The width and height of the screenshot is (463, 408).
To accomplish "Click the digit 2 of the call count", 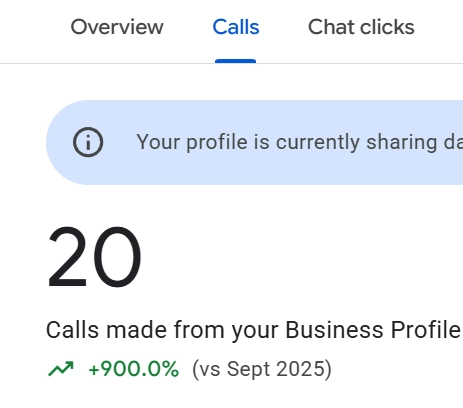I will point(68,256).
